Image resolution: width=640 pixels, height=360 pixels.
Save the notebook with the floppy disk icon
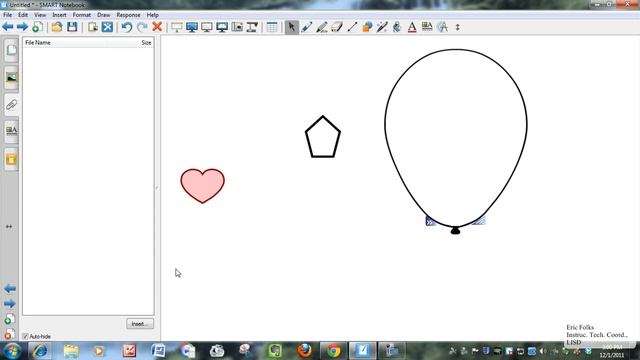point(72,27)
